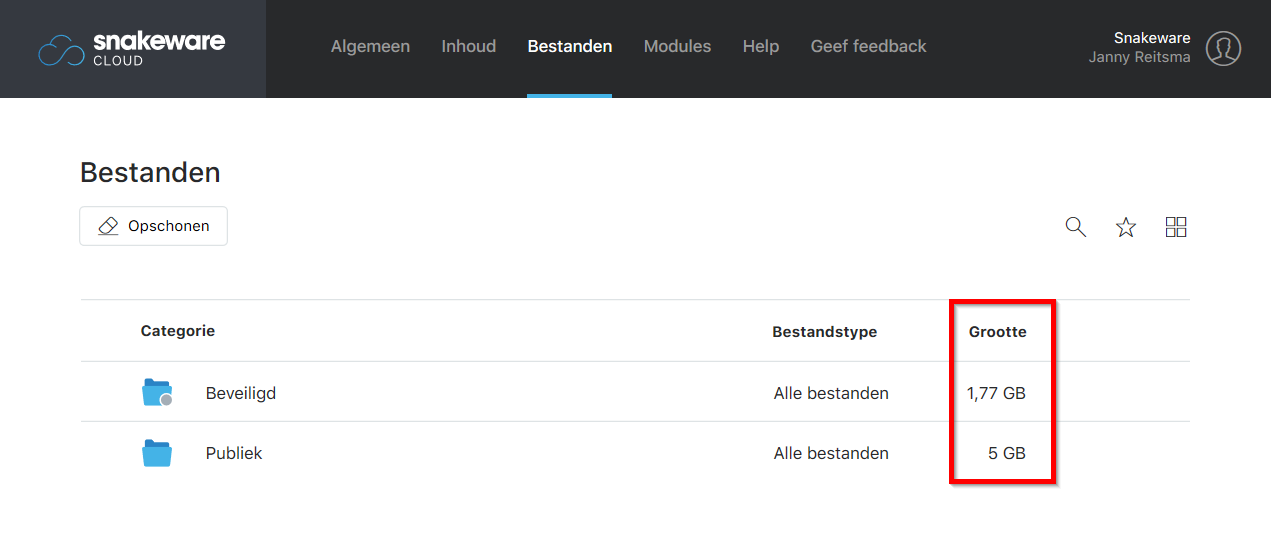This screenshot has height=543, width=1271.
Task: Click the Snakeware Cloud logo
Action: click(132, 49)
